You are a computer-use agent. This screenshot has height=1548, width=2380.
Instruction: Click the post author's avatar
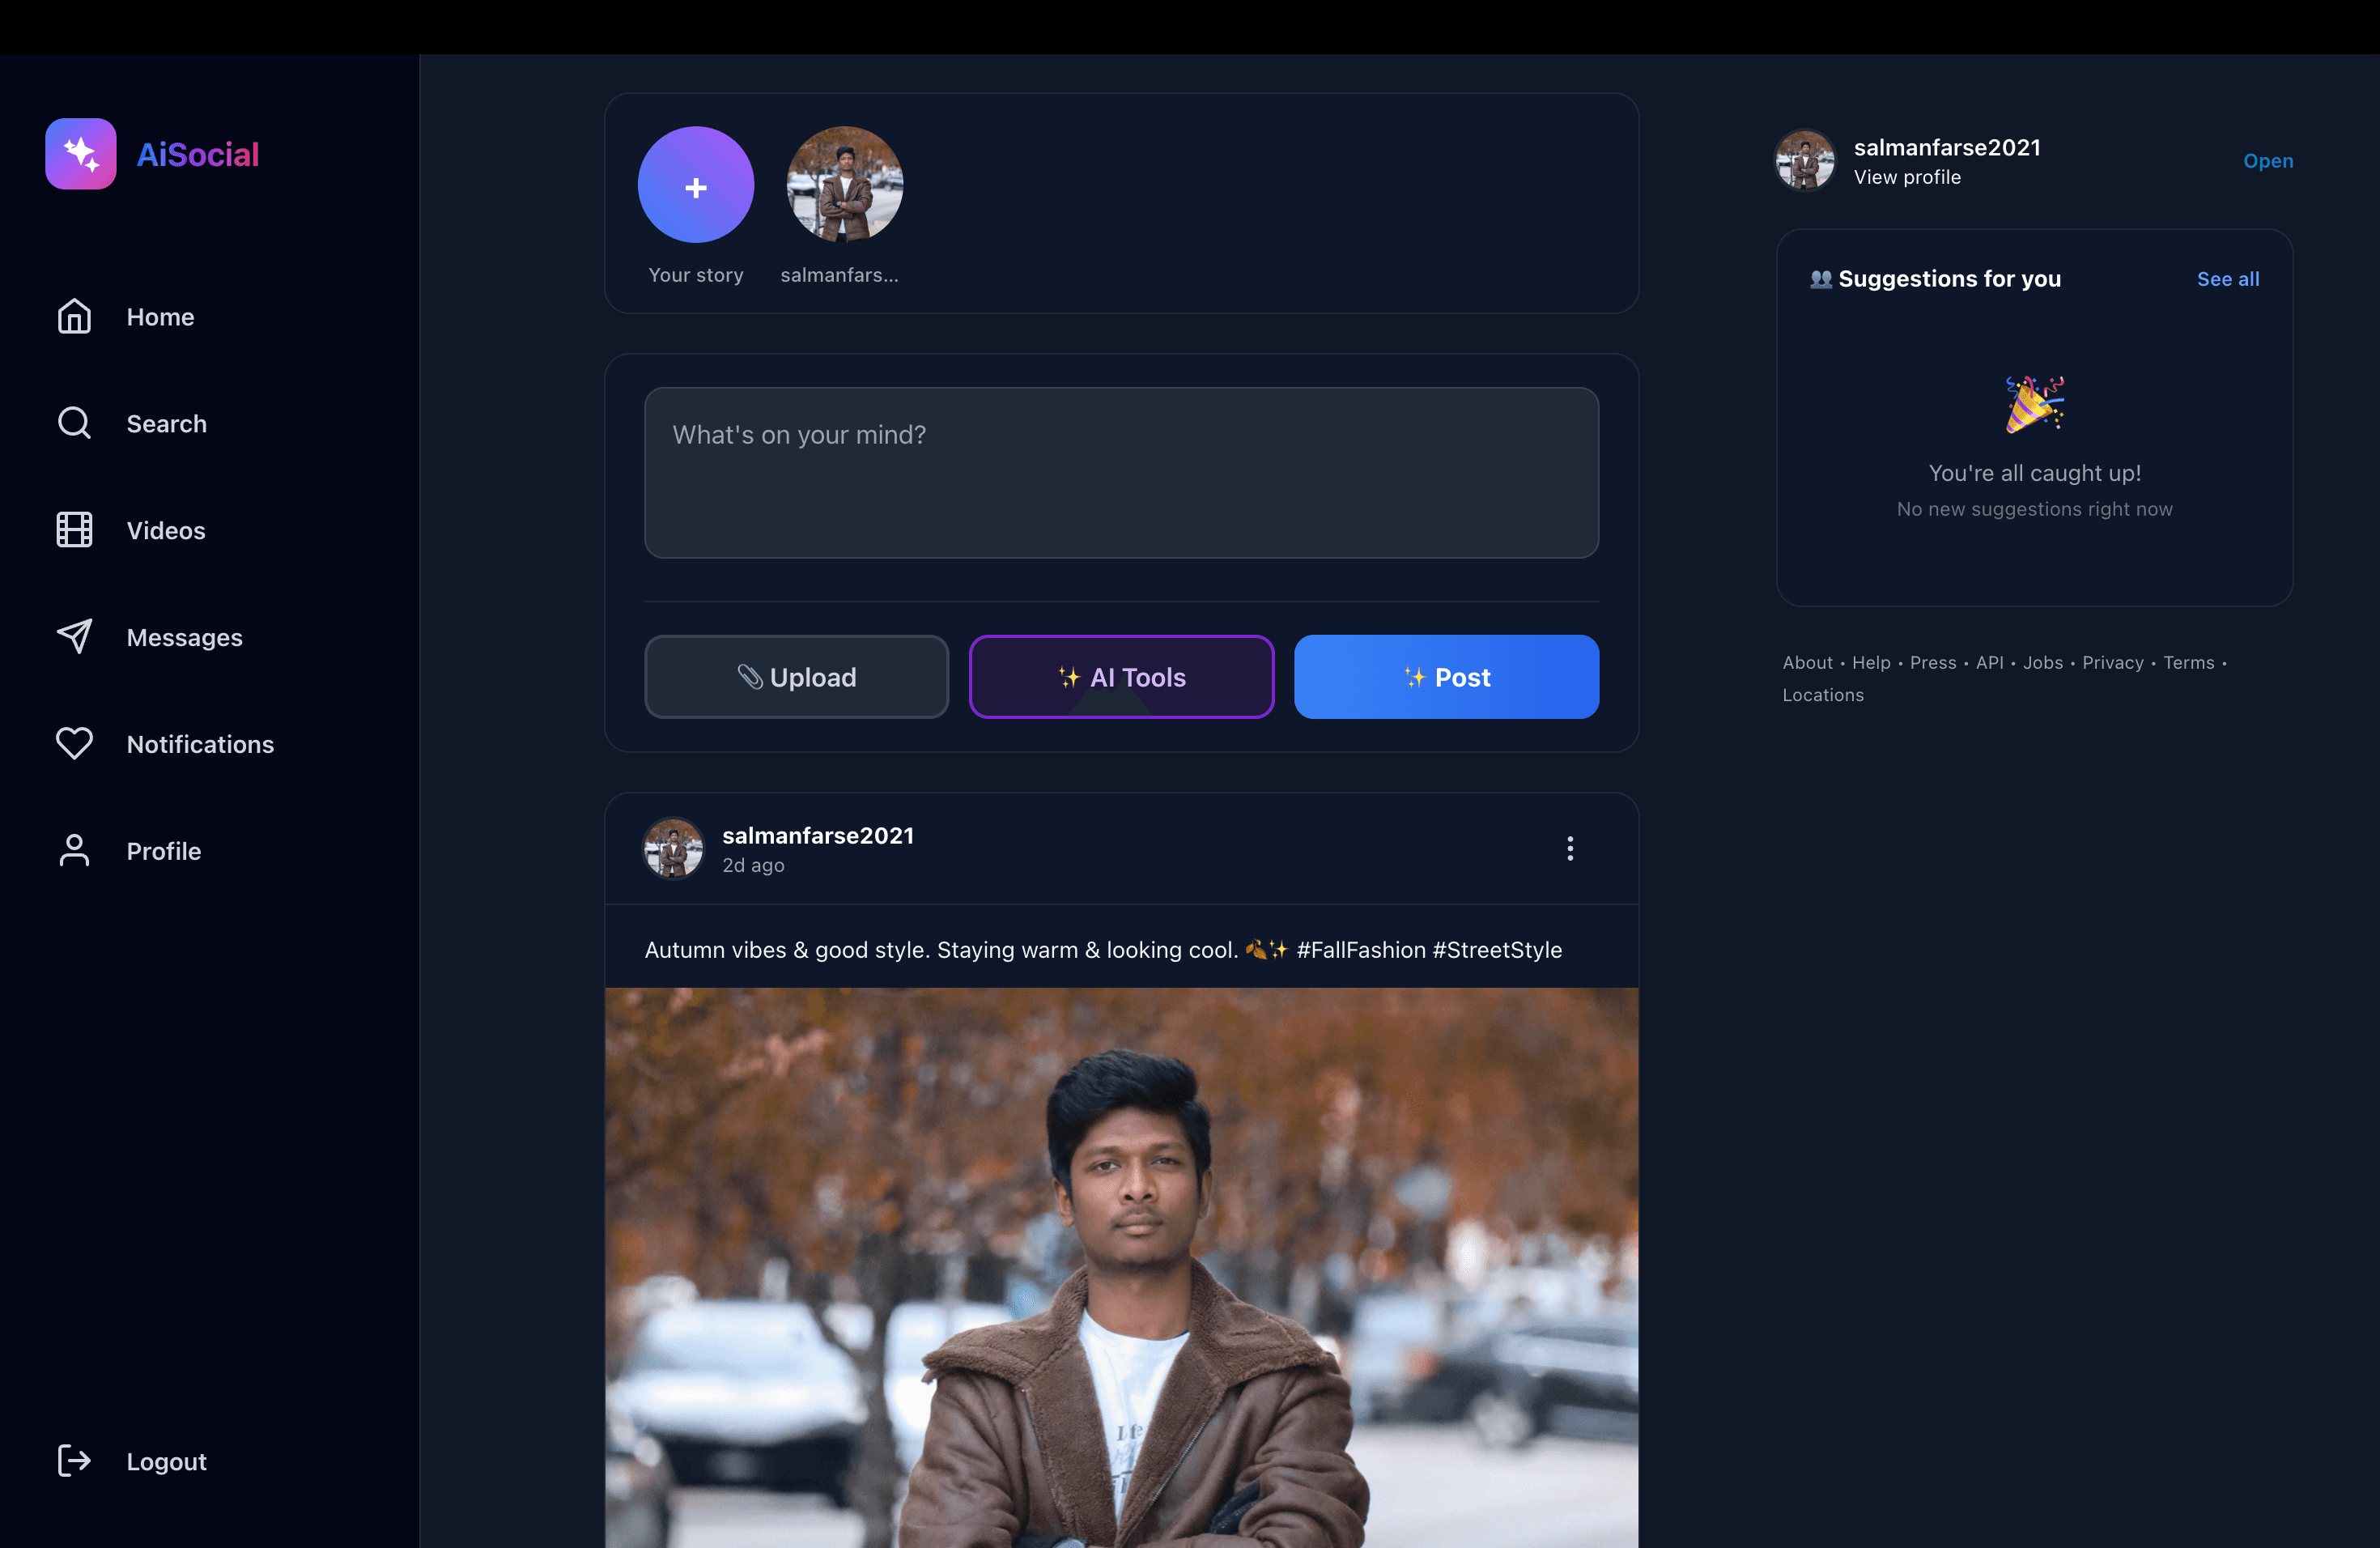pyautogui.click(x=672, y=849)
